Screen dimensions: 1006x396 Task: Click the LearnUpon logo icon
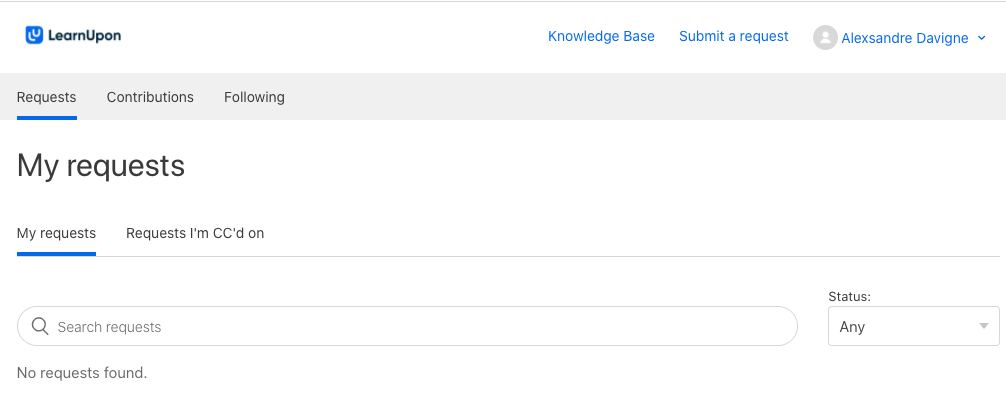point(34,35)
